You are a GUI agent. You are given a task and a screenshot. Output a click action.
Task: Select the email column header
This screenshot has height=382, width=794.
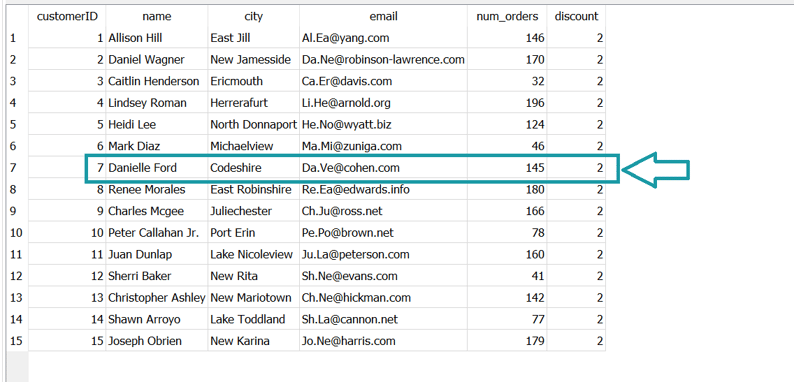point(383,16)
